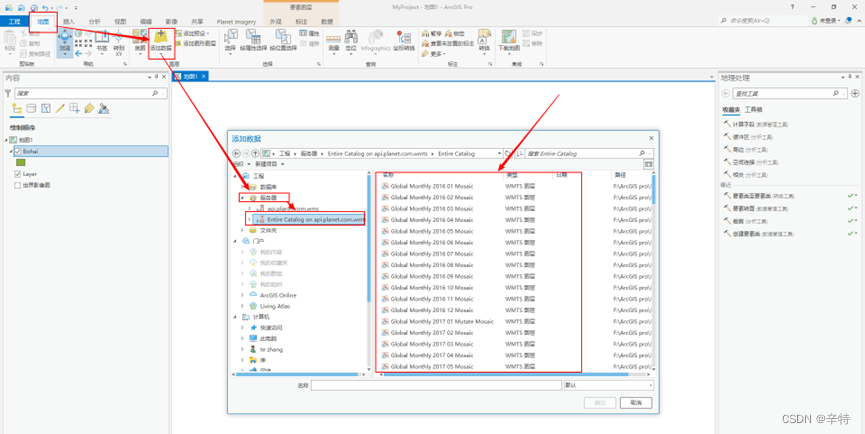The width and height of the screenshot is (865, 434).
Task: Click the Contents pane search field
Action: [91, 93]
